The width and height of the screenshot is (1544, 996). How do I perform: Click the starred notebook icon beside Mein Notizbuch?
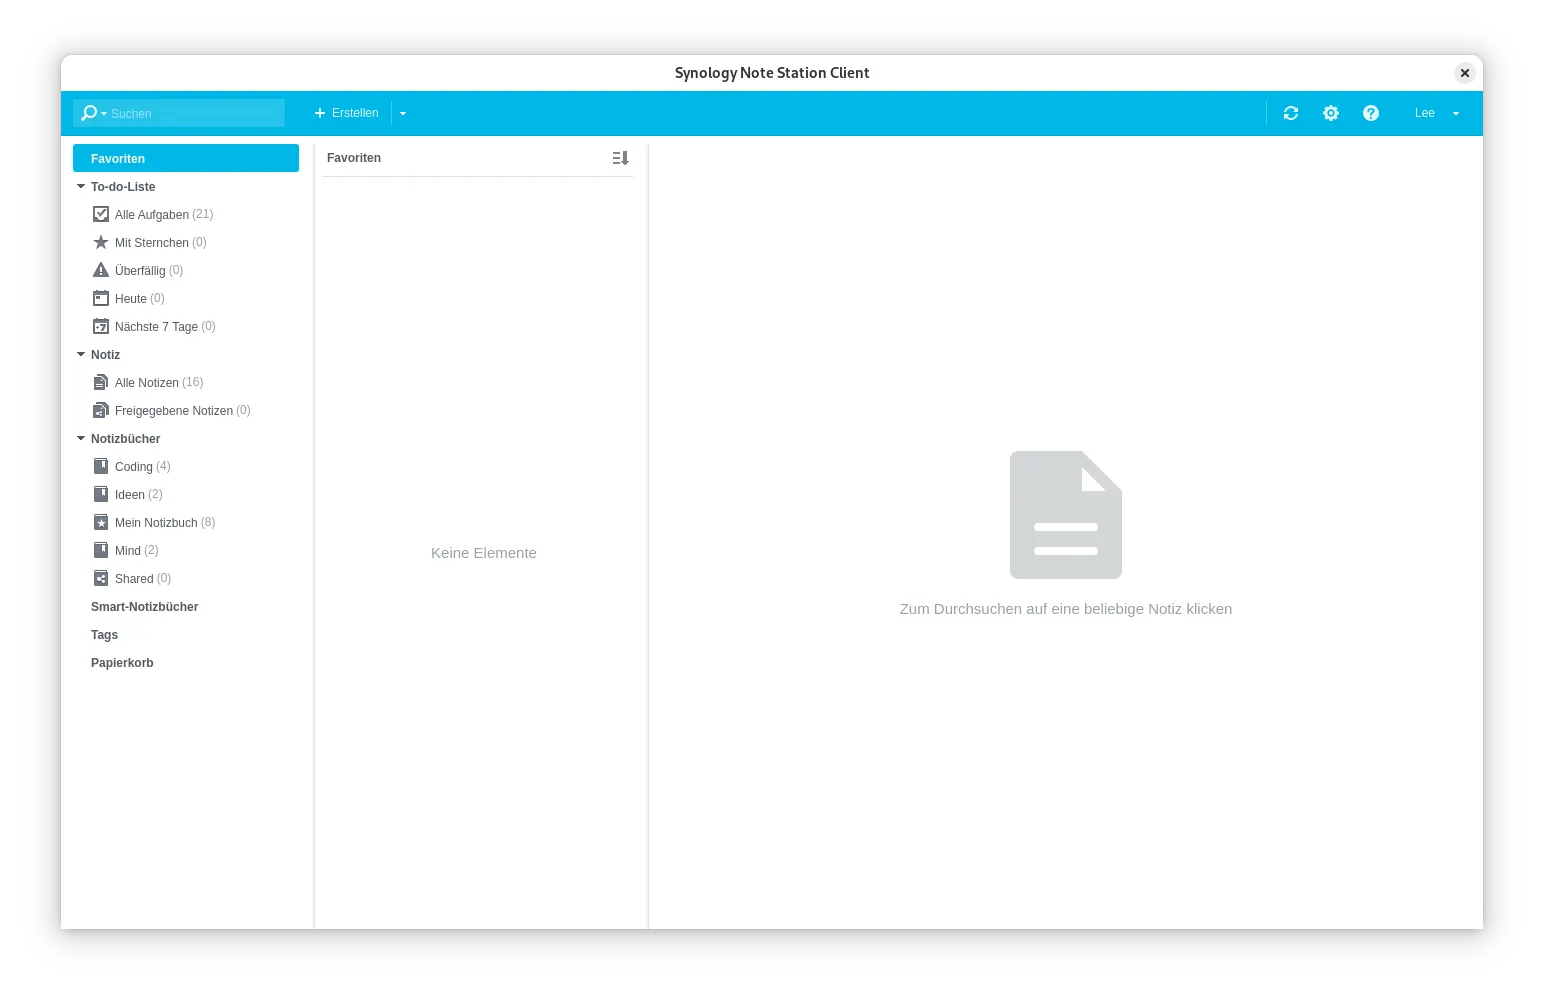coord(101,522)
